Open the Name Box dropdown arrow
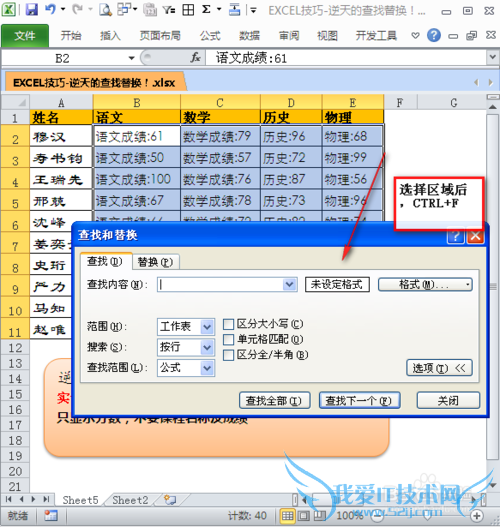The height and width of the screenshot is (527, 500). pyautogui.click(x=131, y=58)
